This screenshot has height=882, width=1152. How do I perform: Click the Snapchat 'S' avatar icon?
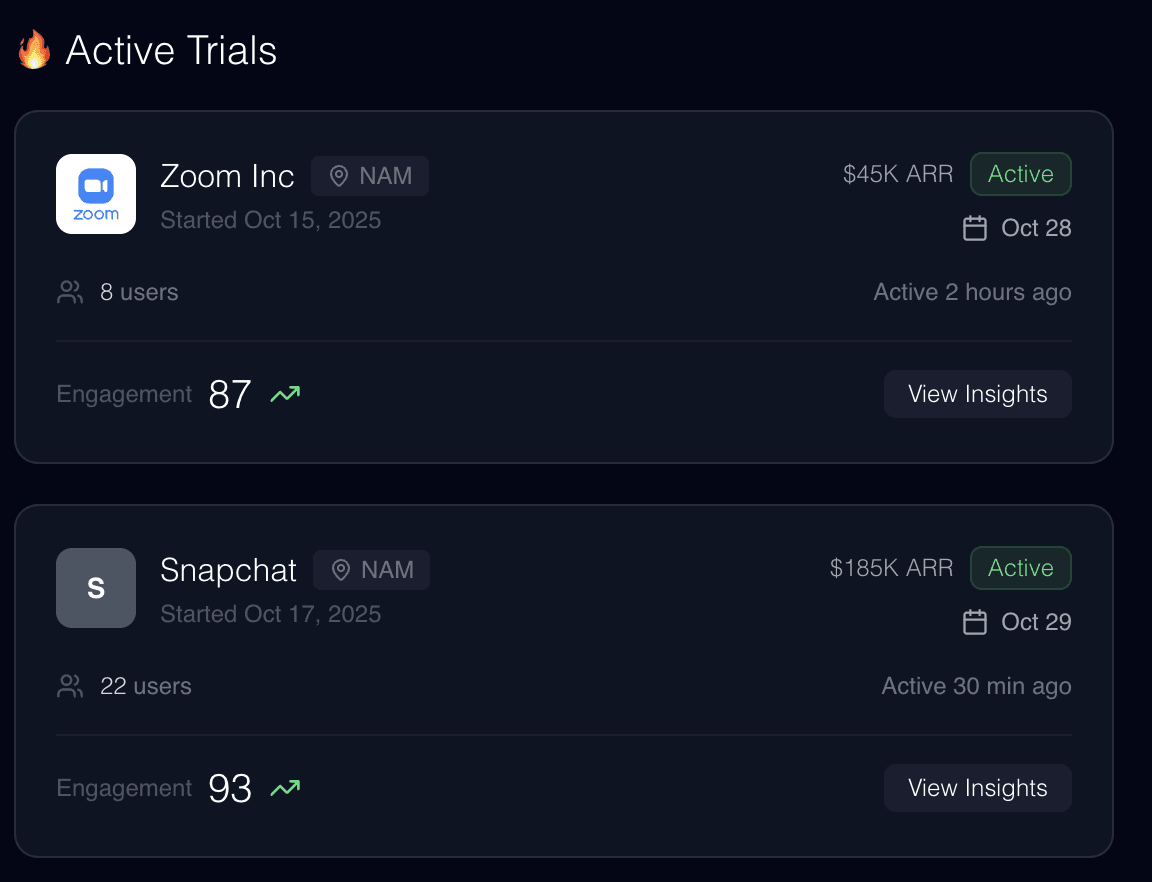pyautogui.click(x=96, y=588)
